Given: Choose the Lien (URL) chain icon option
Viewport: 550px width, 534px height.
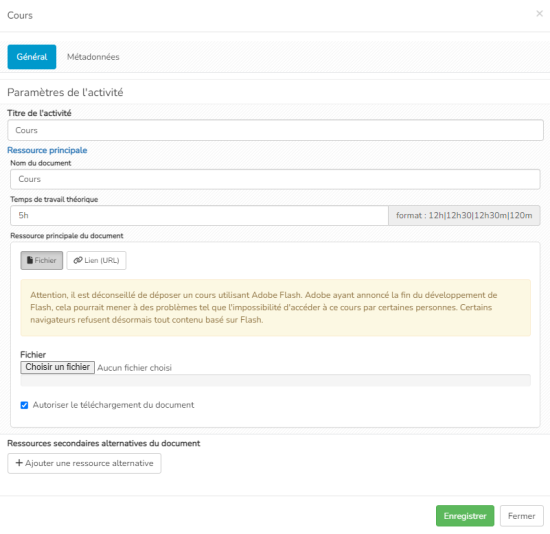Looking at the screenshot, I should 96,260.
